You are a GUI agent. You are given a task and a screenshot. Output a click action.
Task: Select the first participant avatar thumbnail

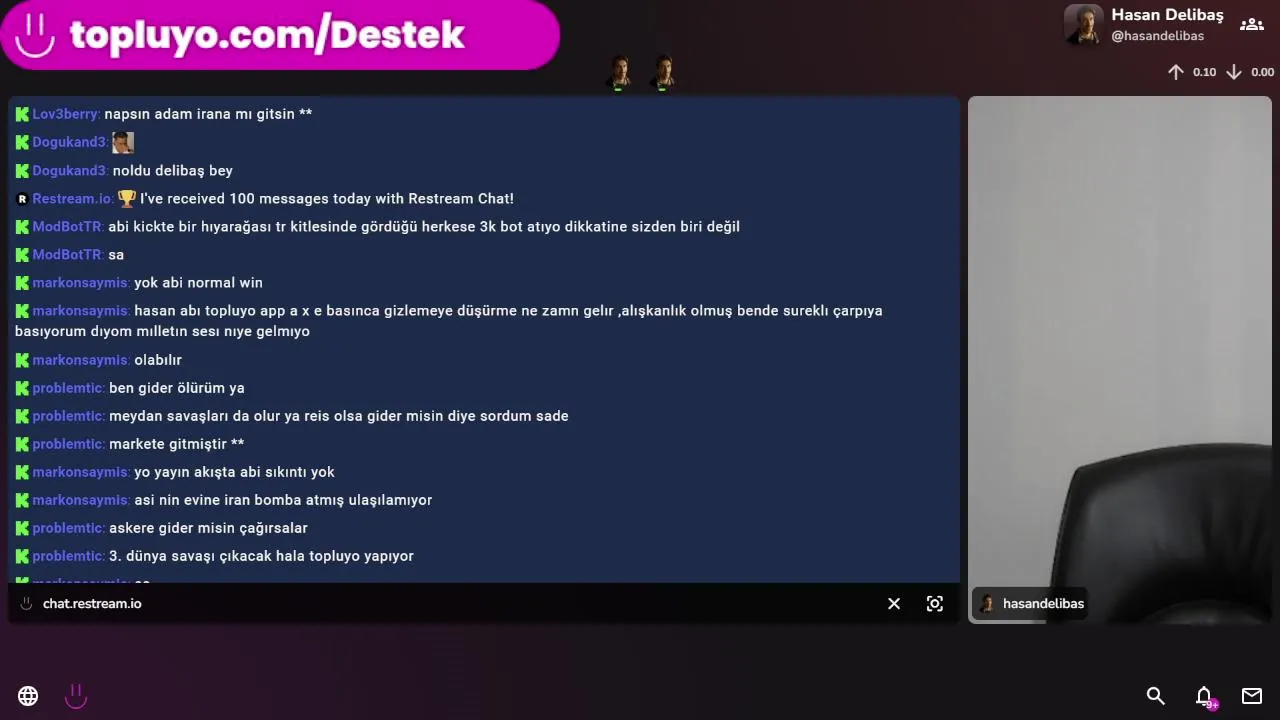coord(619,73)
